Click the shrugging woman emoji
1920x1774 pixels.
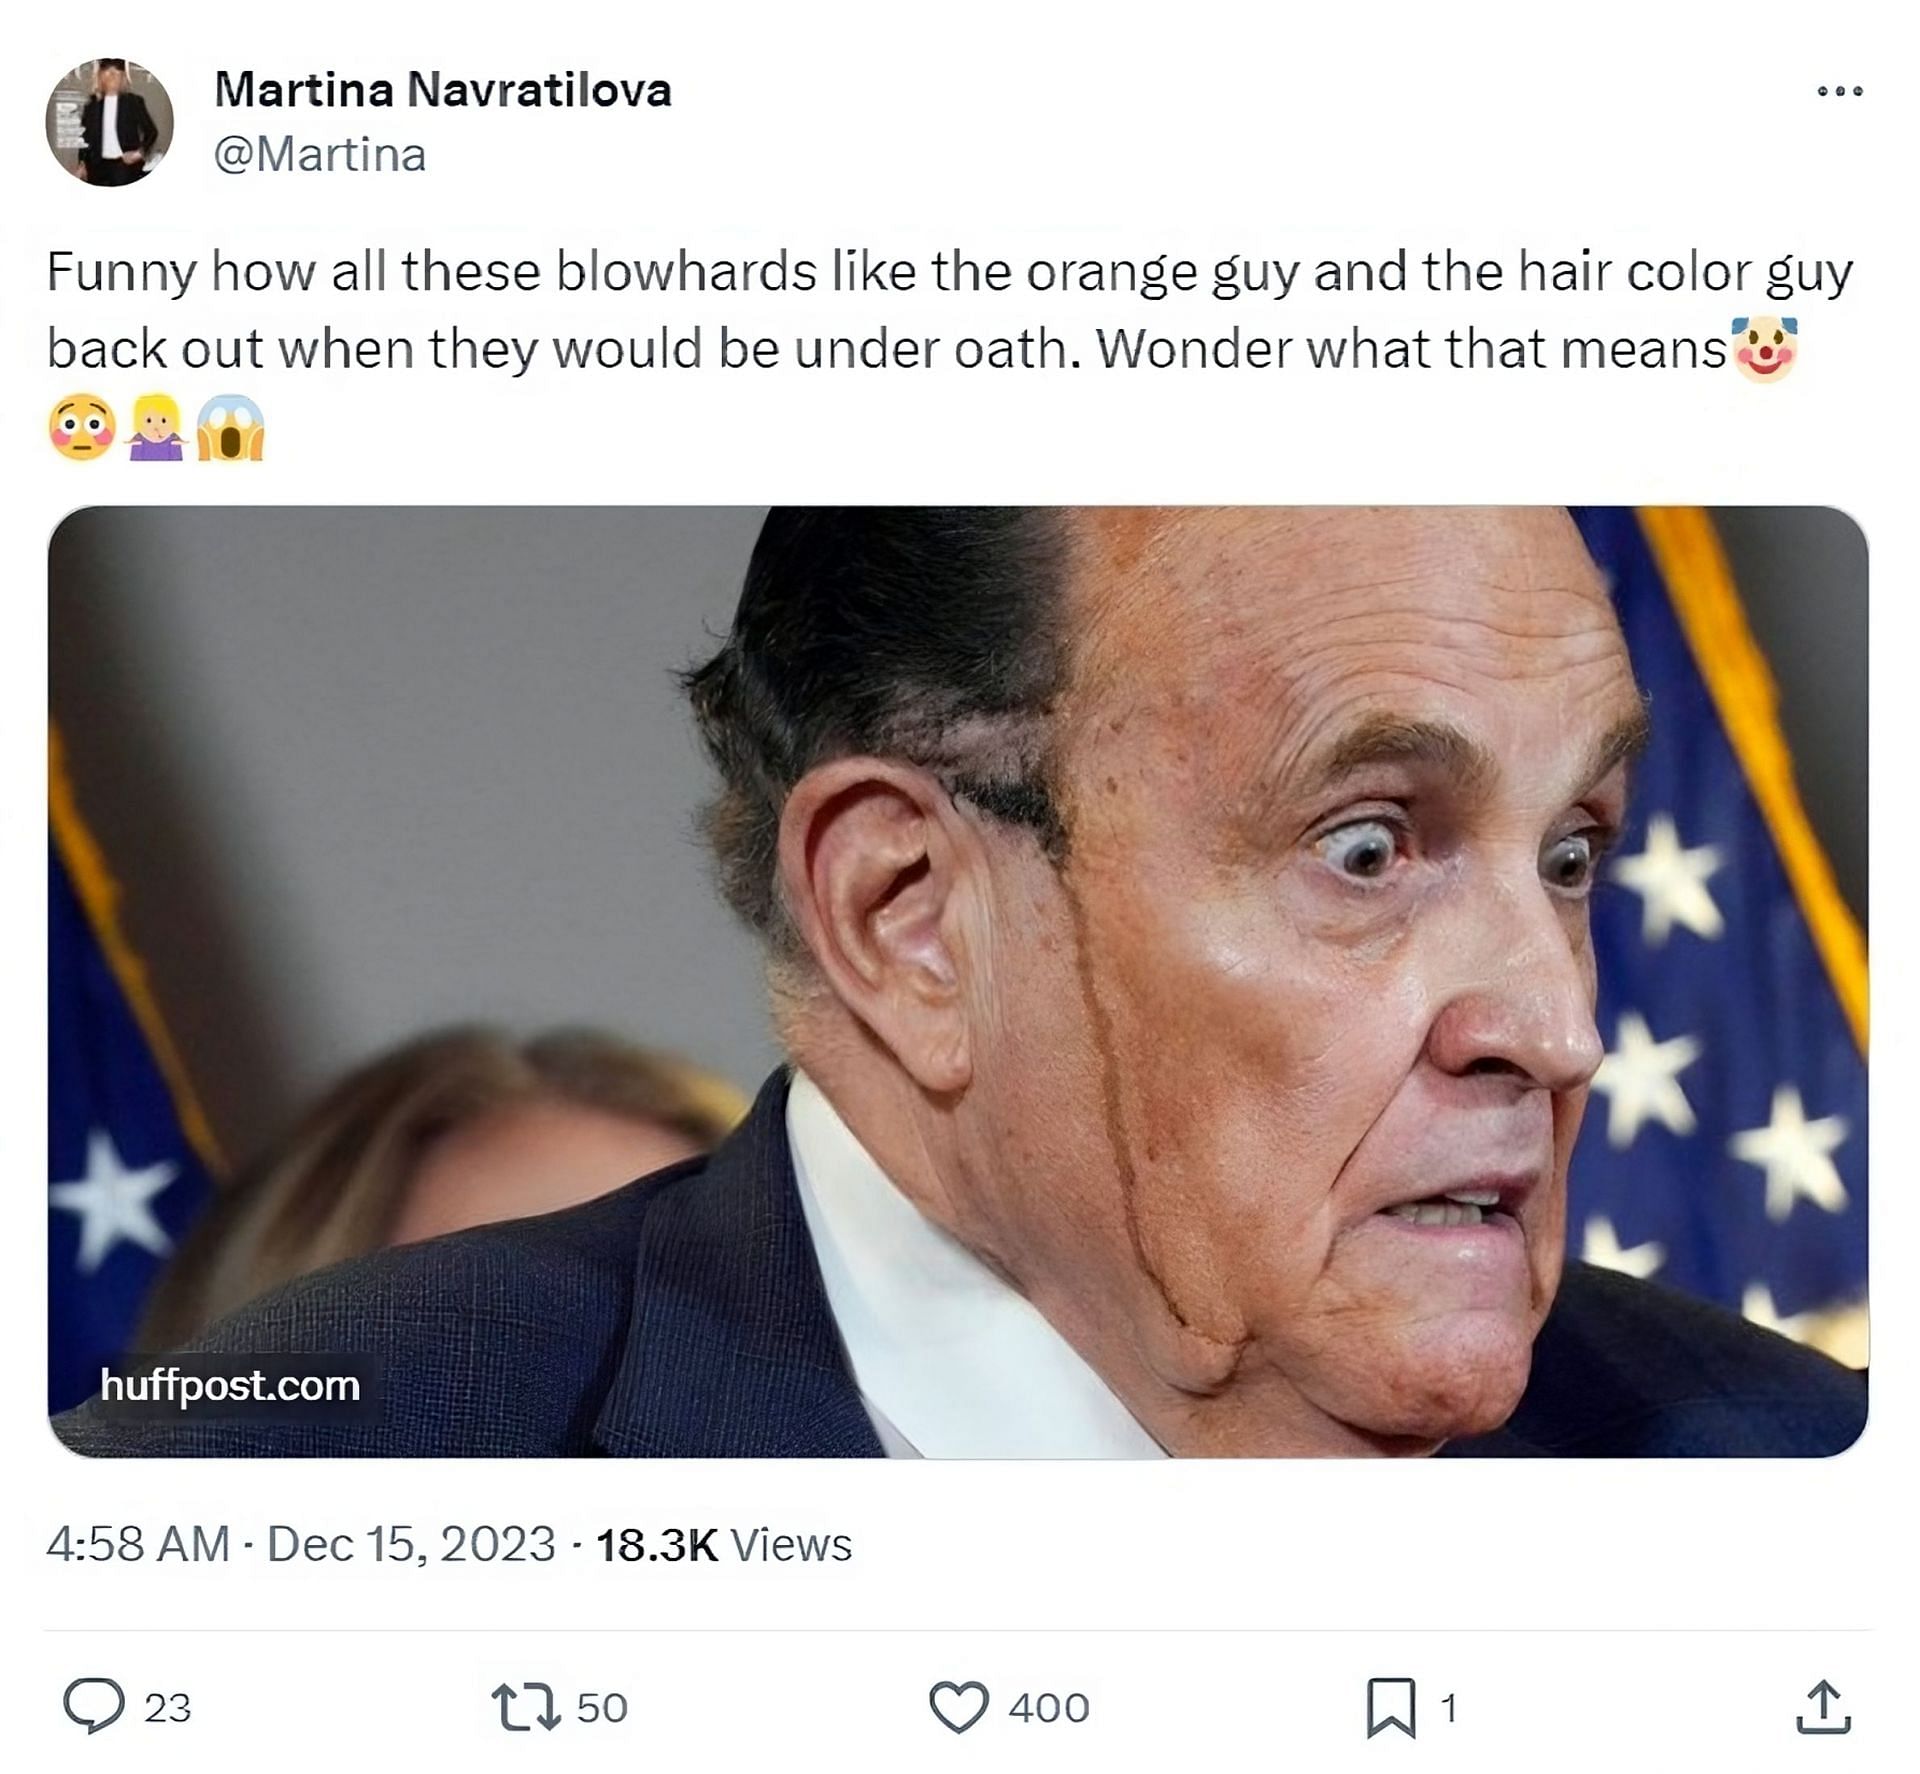pyautogui.click(x=156, y=427)
